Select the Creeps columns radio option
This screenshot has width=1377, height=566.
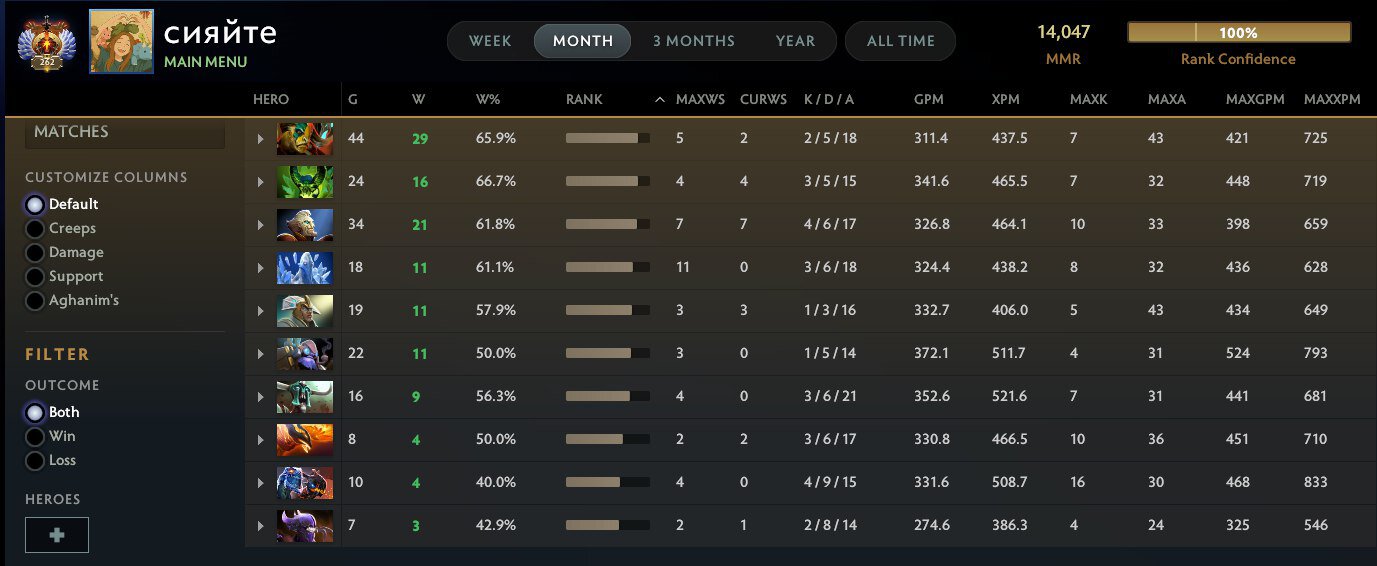click(35, 229)
